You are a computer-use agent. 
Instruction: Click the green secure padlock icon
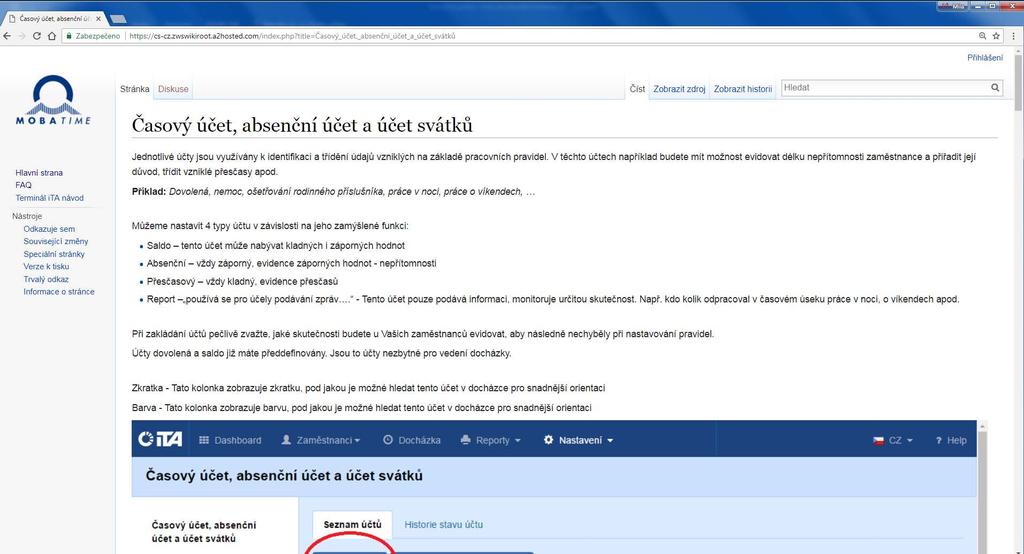(69, 36)
